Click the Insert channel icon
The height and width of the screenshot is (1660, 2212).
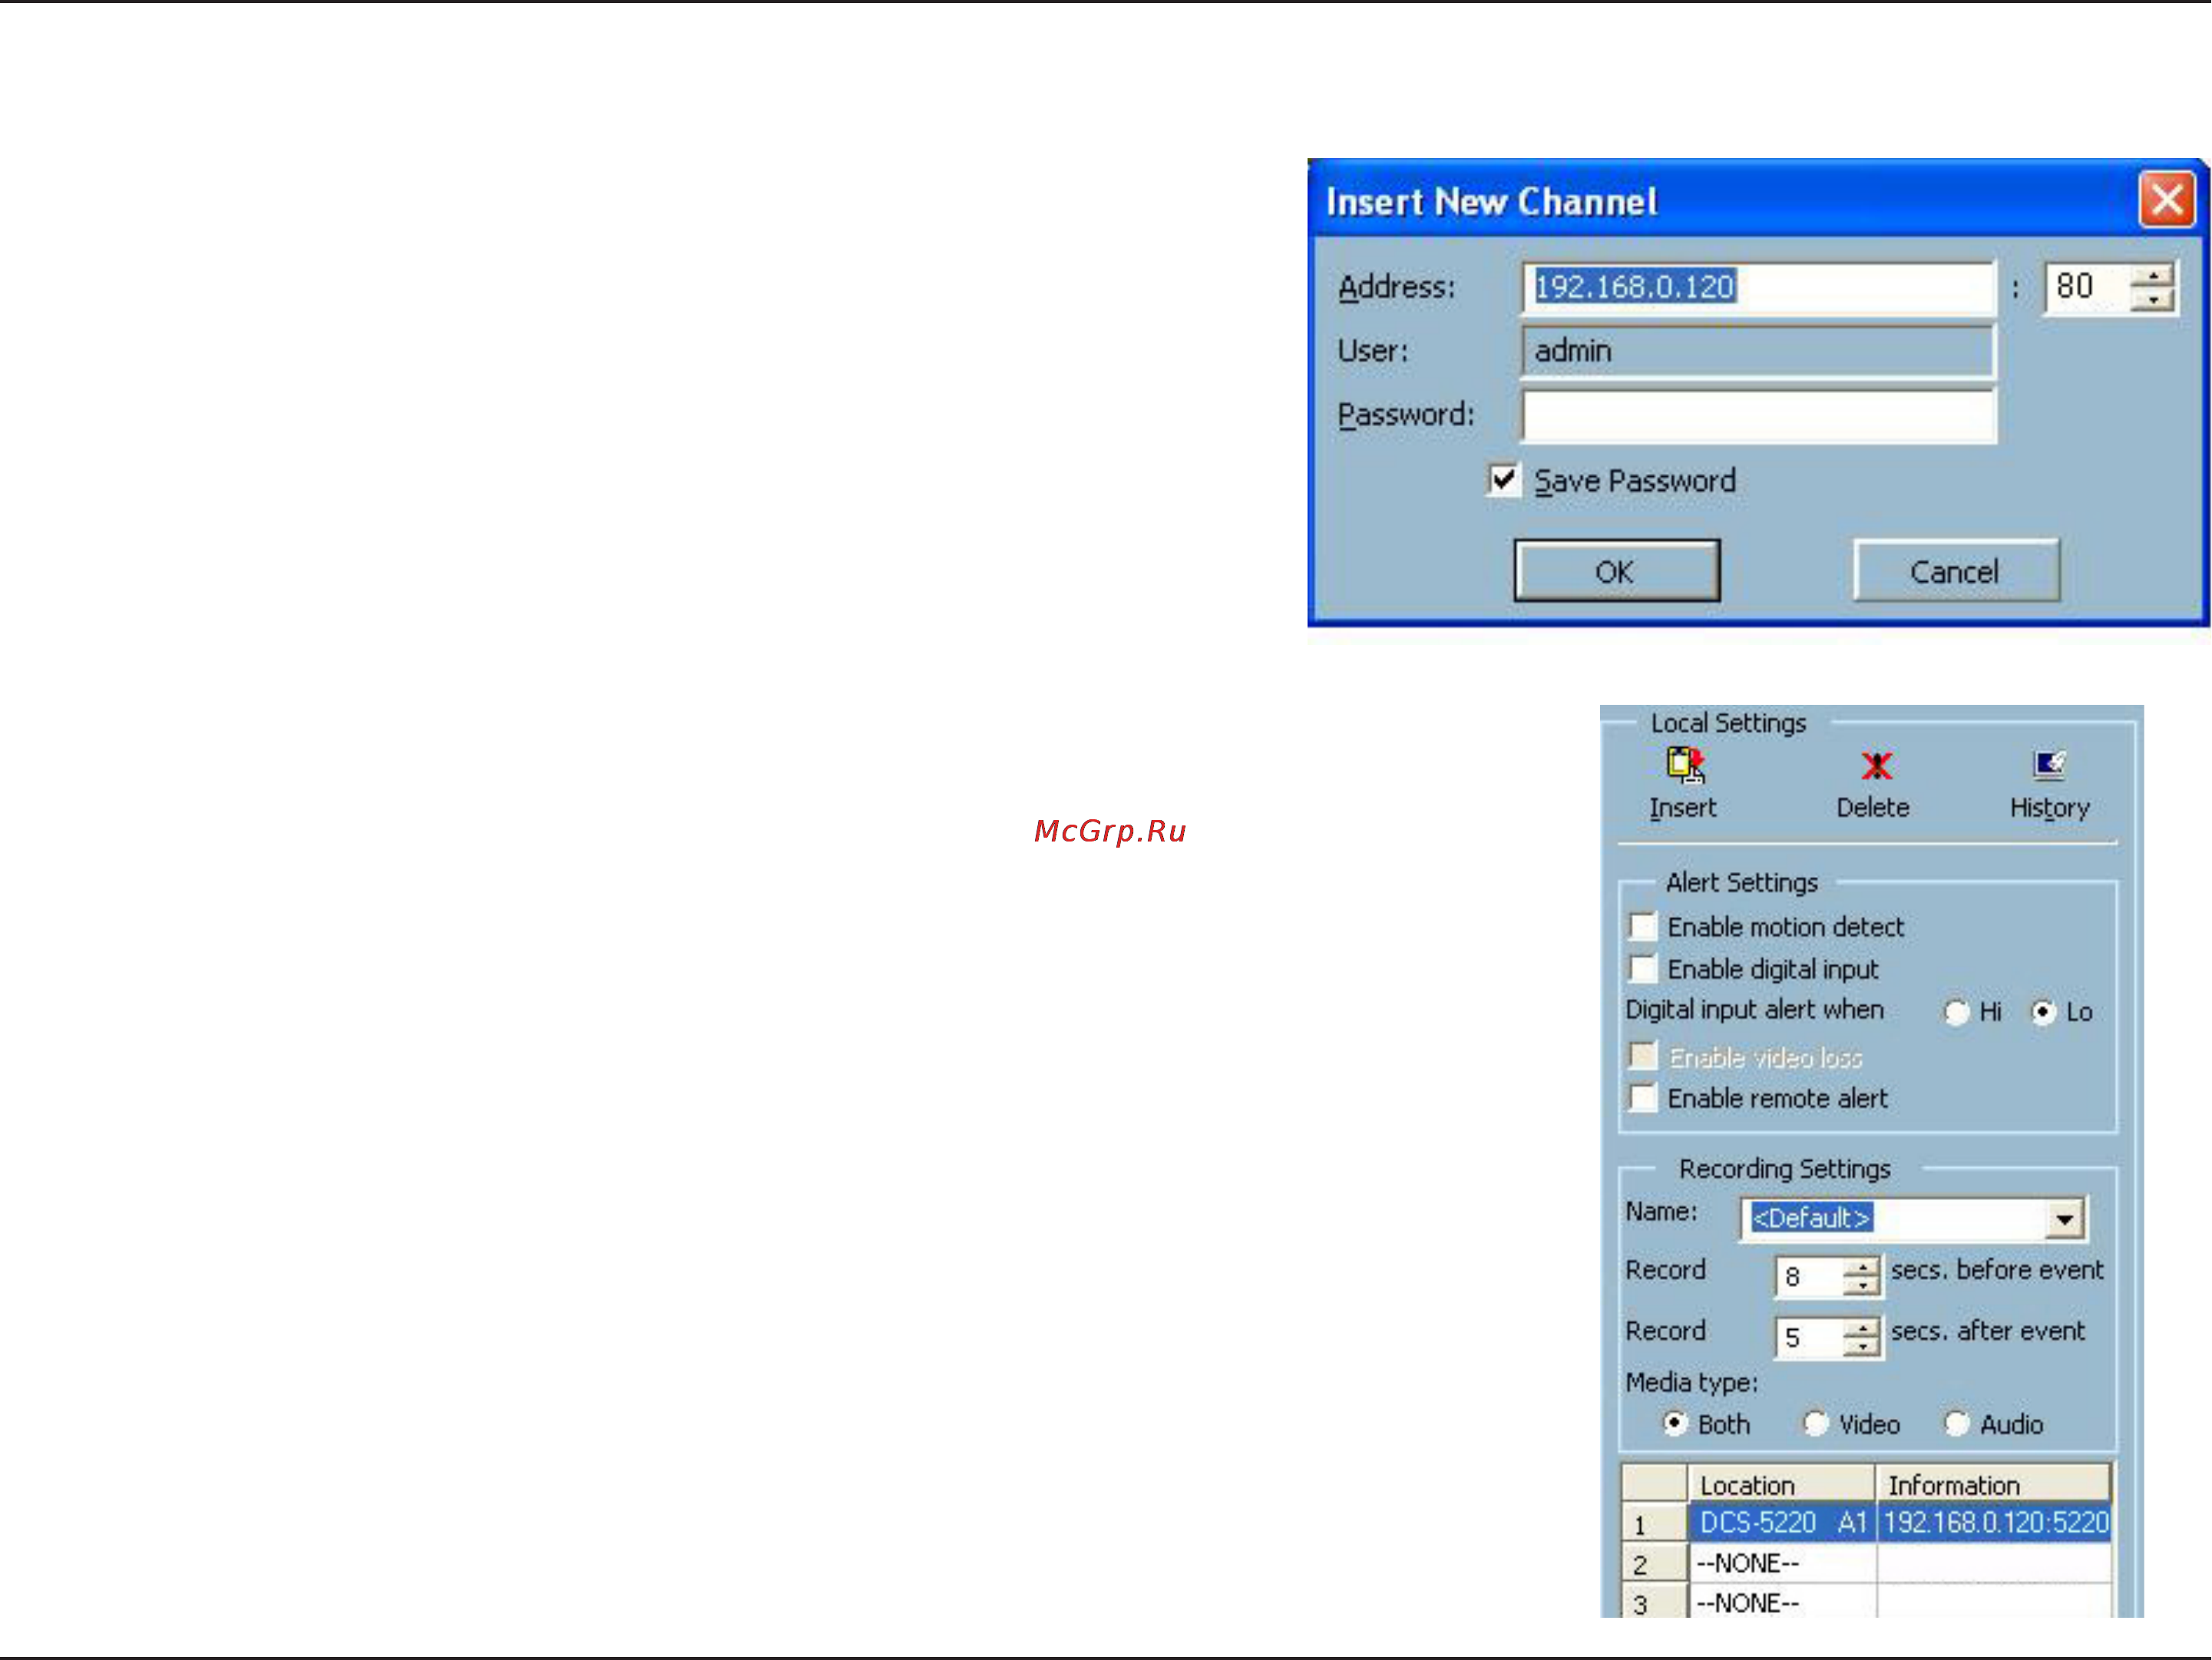[x=1685, y=765]
